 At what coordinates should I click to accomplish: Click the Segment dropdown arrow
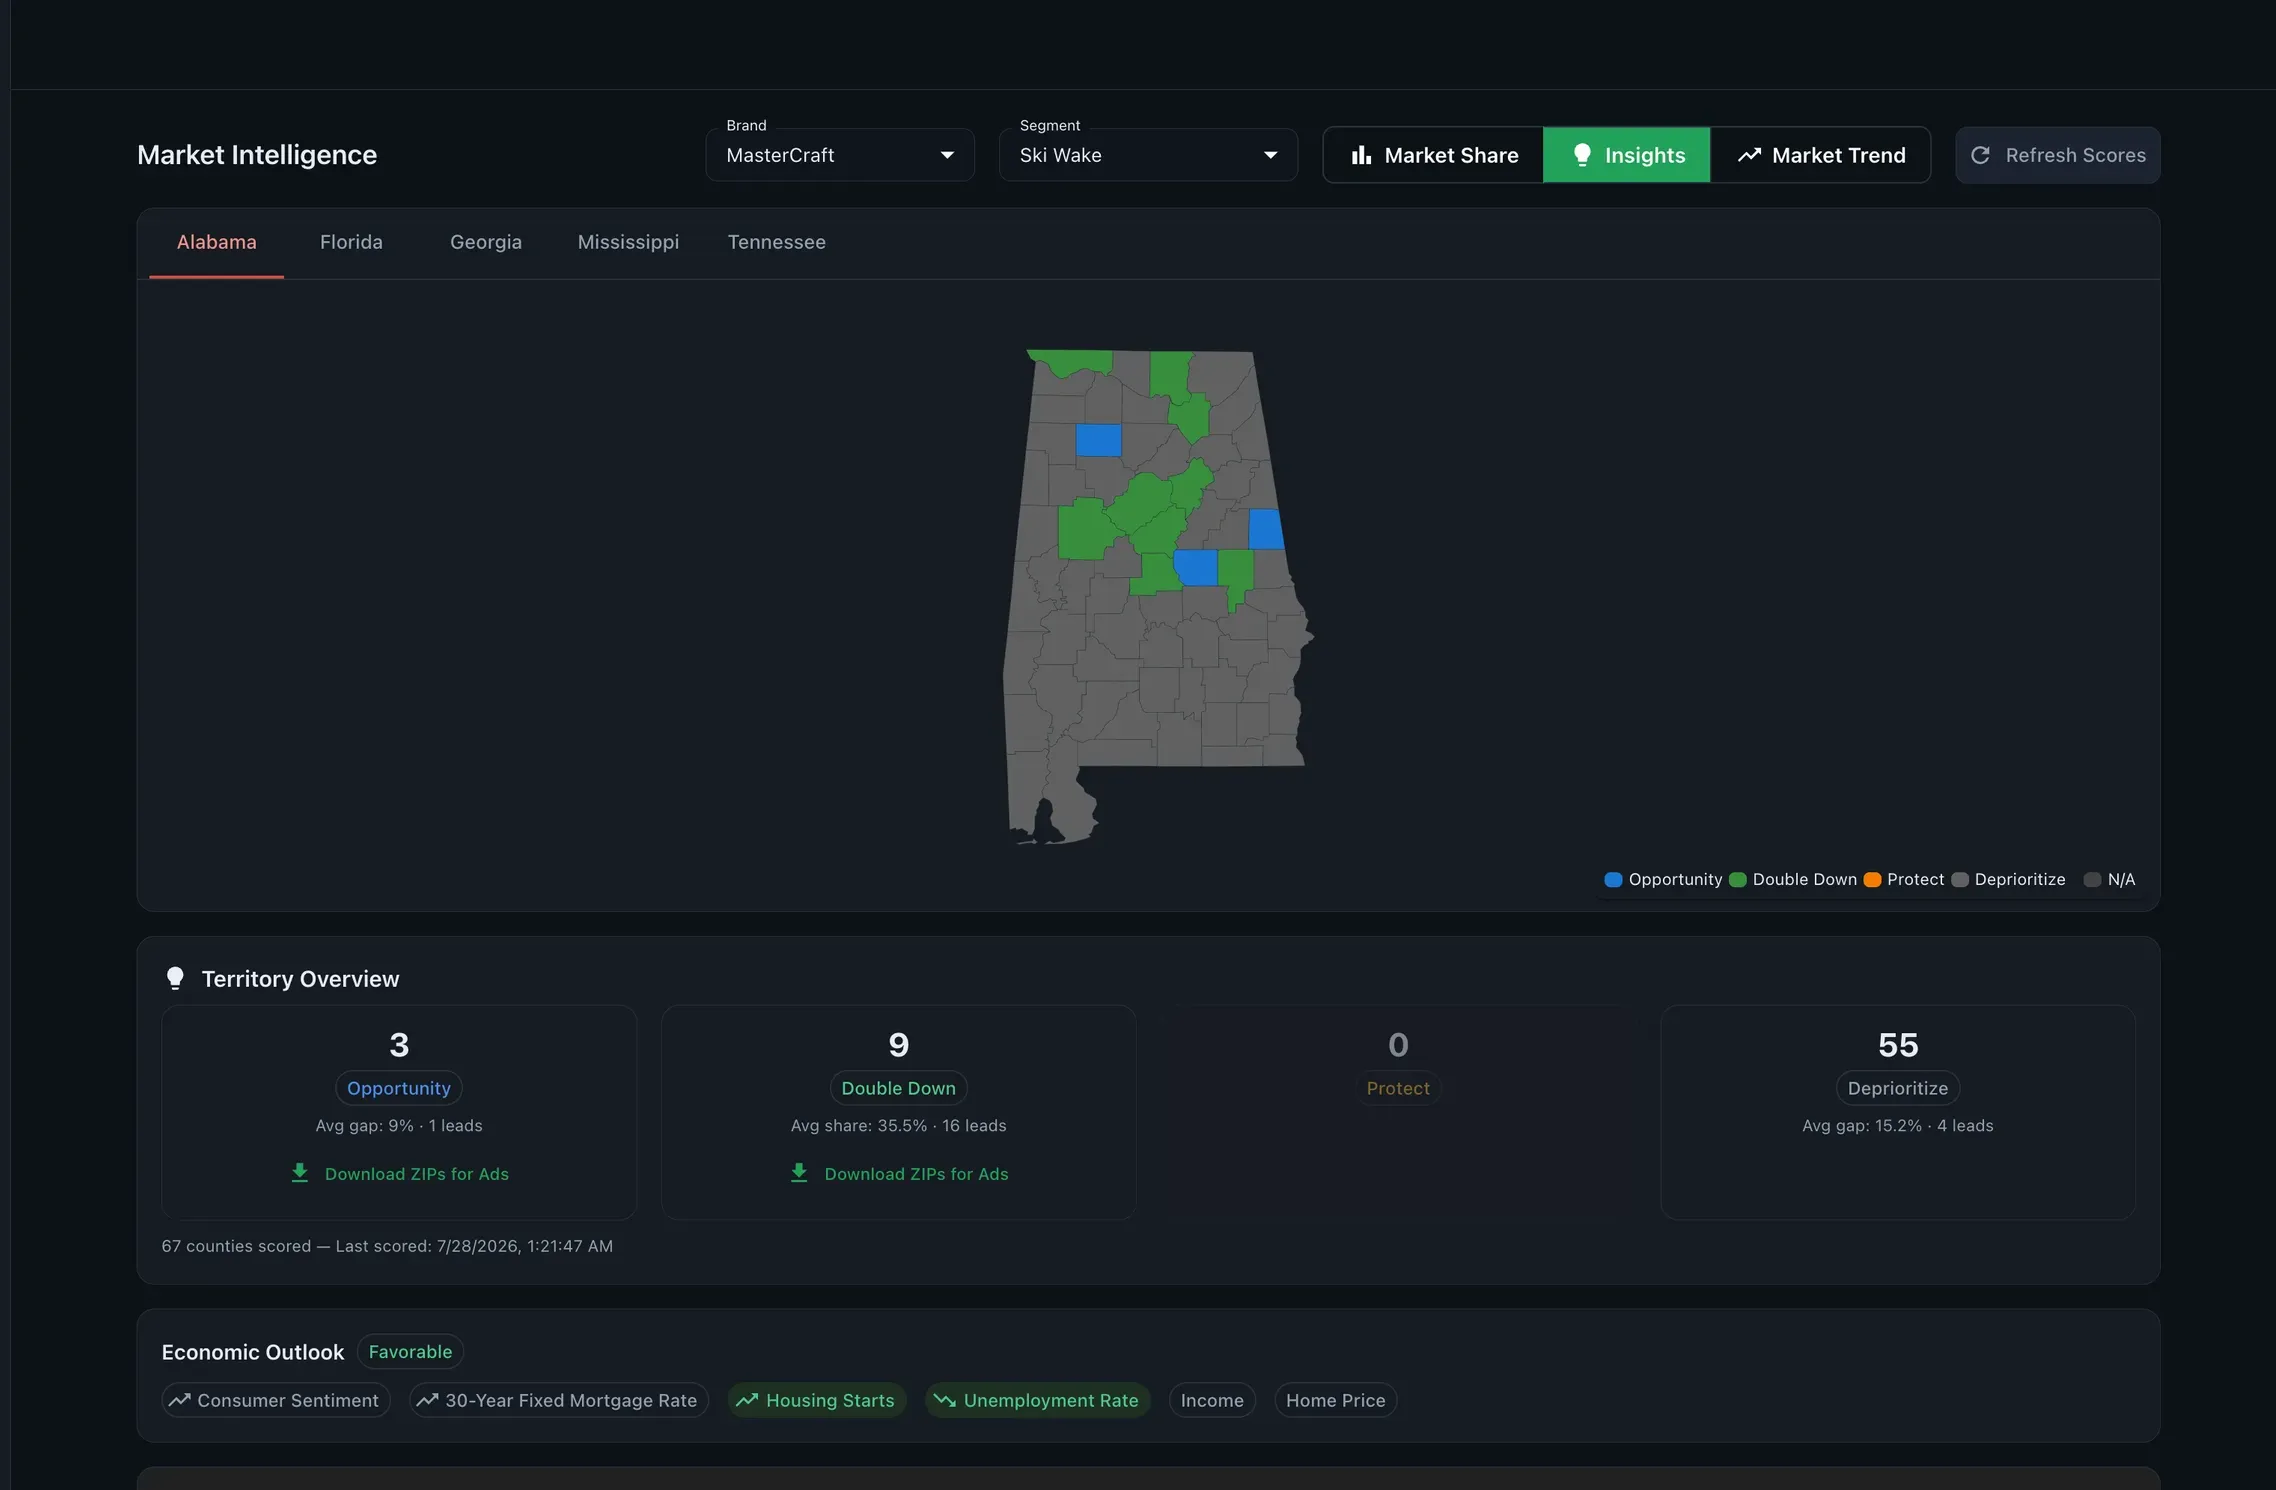coord(1270,155)
